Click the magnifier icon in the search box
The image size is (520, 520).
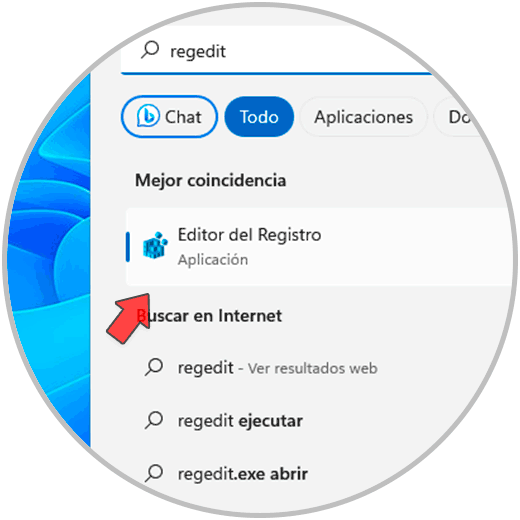point(150,50)
